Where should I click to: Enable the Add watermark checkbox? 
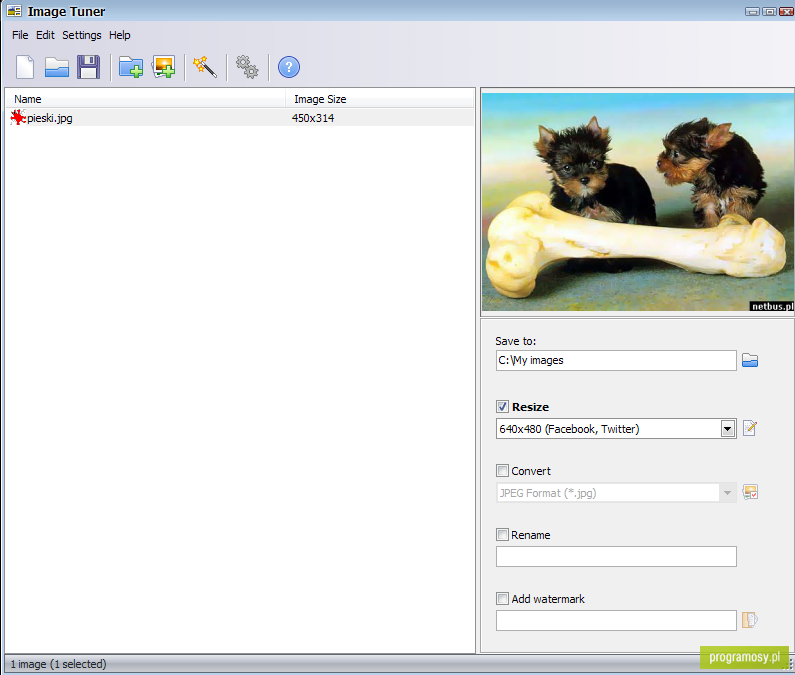pyautogui.click(x=502, y=598)
